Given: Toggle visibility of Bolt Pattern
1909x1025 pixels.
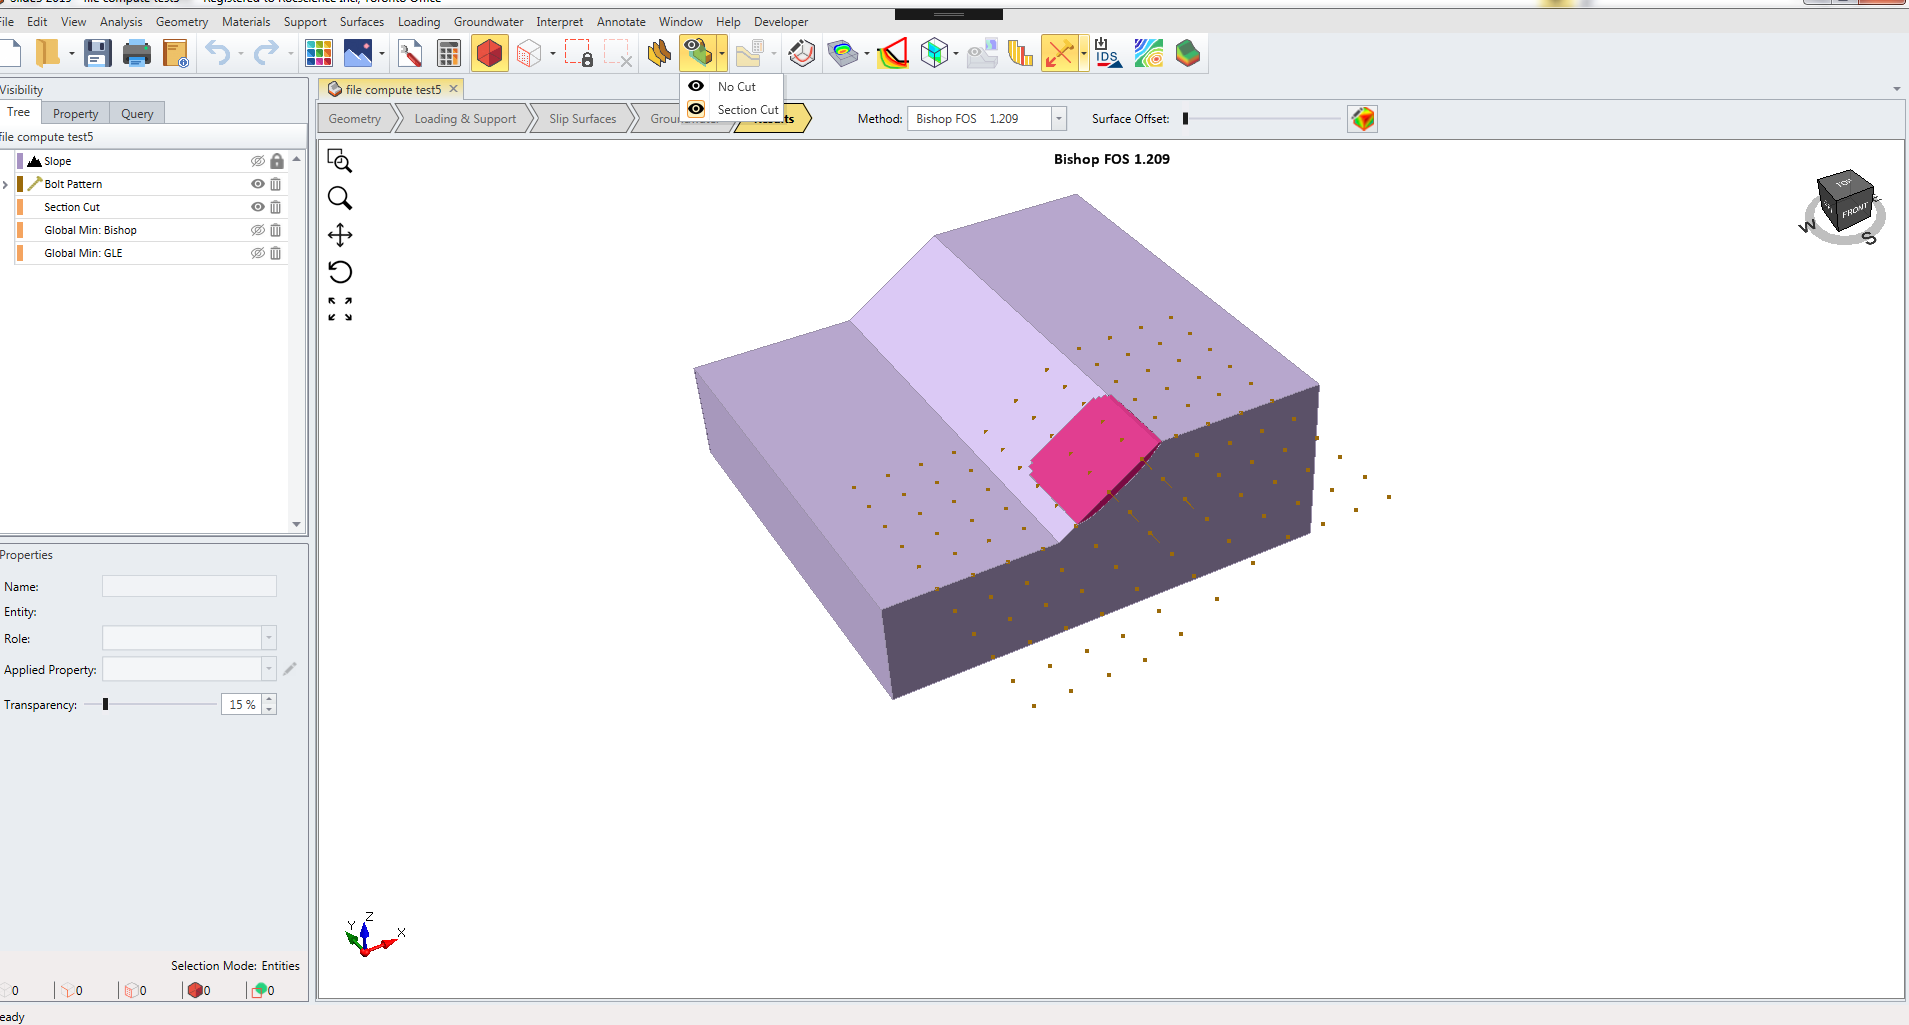Looking at the screenshot, I should (x=257, y=184).
